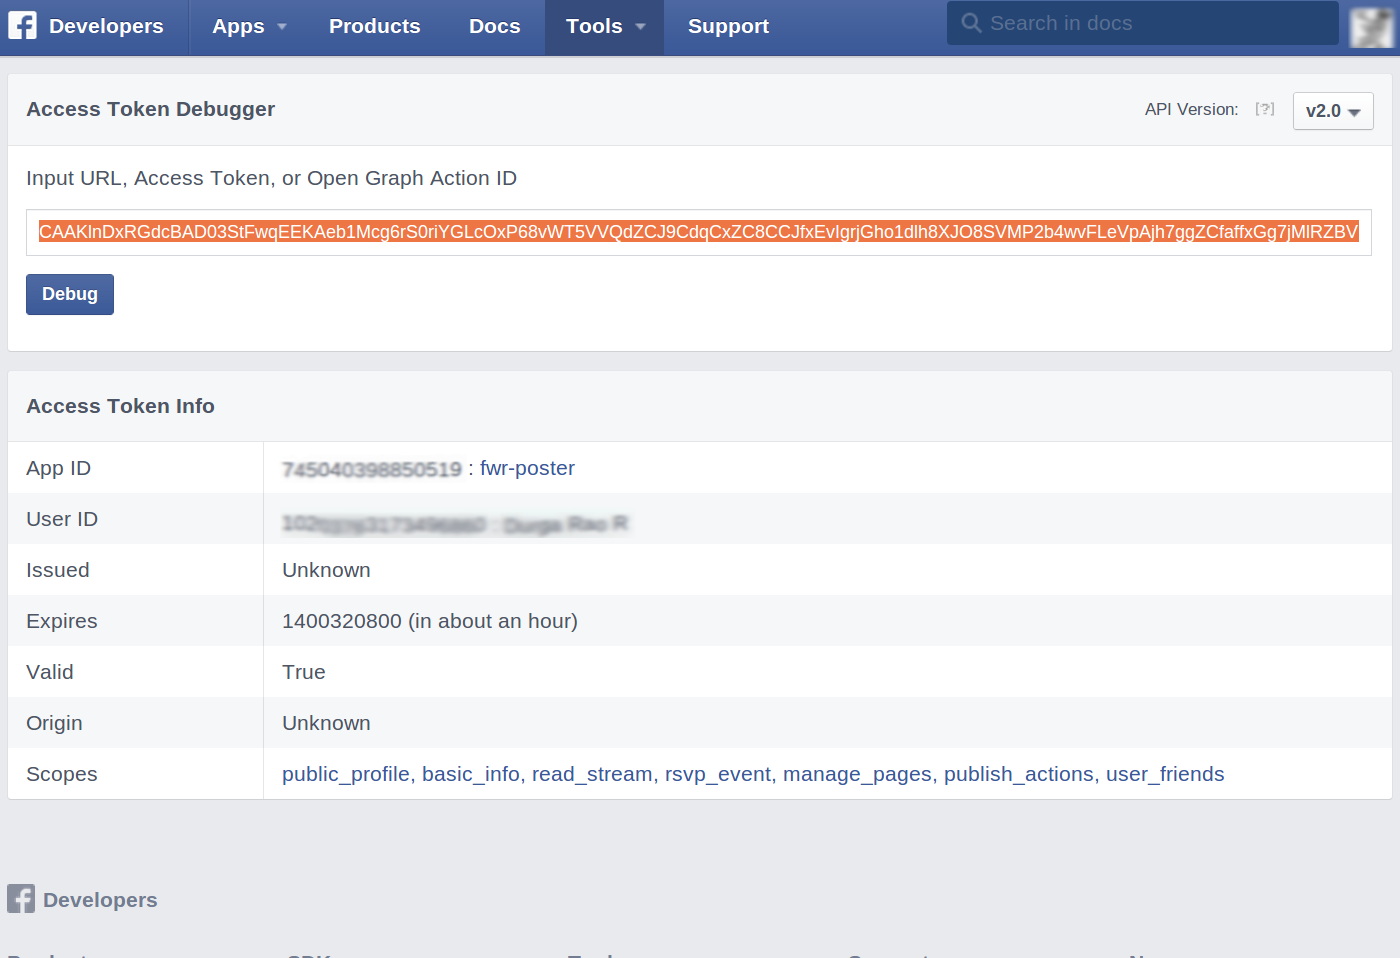Open the API version v2.0 dropdown
This screenshot has width=1400, height=958.
(x=1333, y=111)
